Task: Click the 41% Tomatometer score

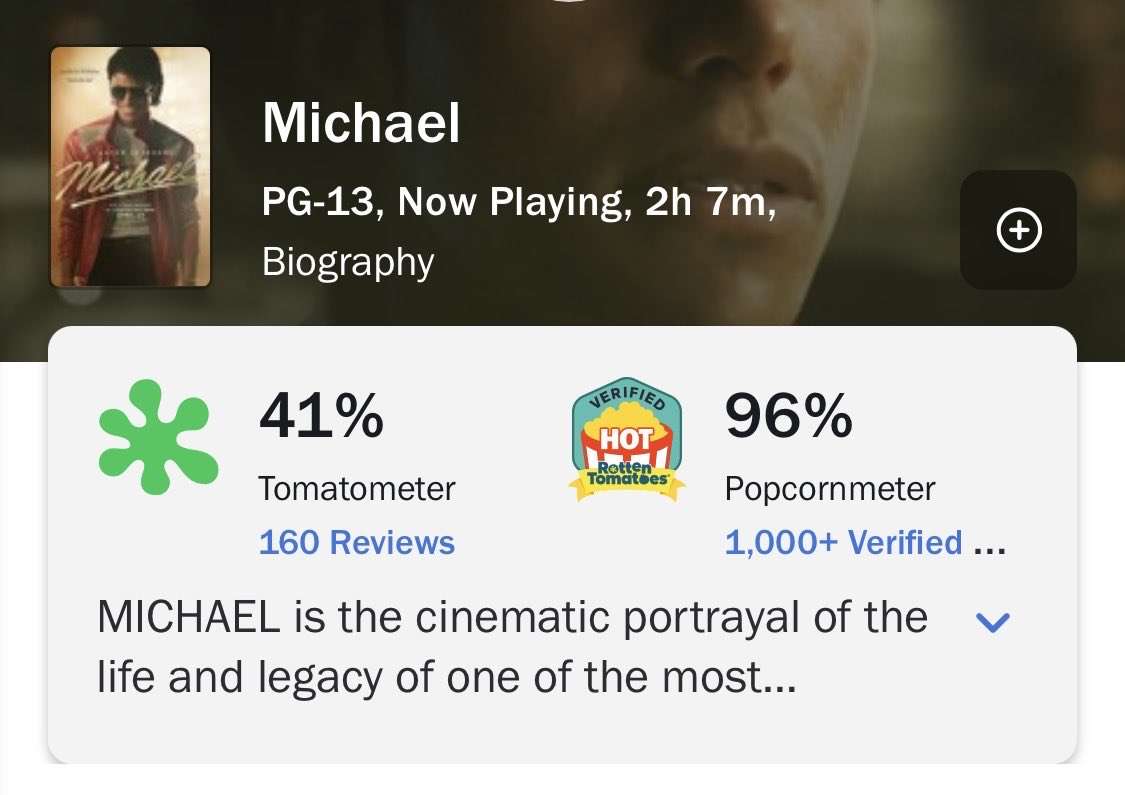Action: click(322, 418)
